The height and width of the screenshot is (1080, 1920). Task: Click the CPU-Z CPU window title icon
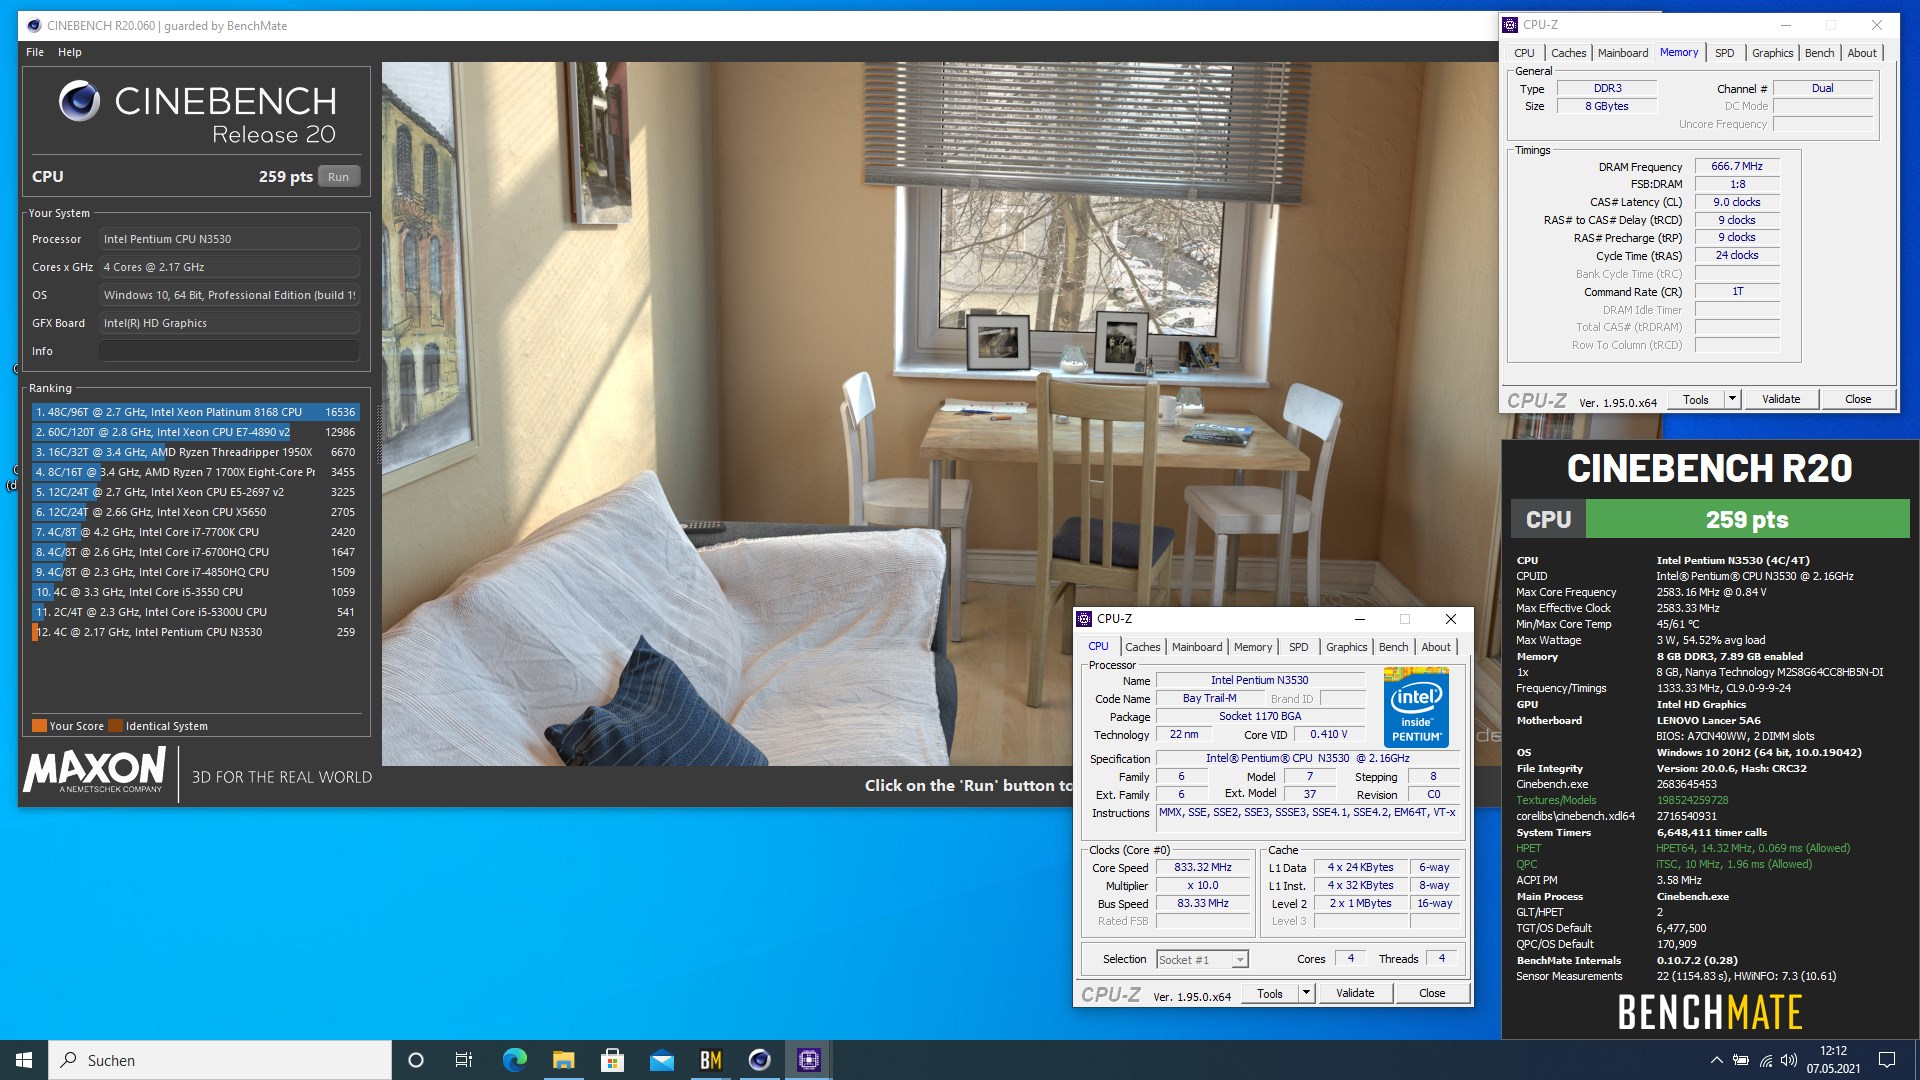point(1084,619)
